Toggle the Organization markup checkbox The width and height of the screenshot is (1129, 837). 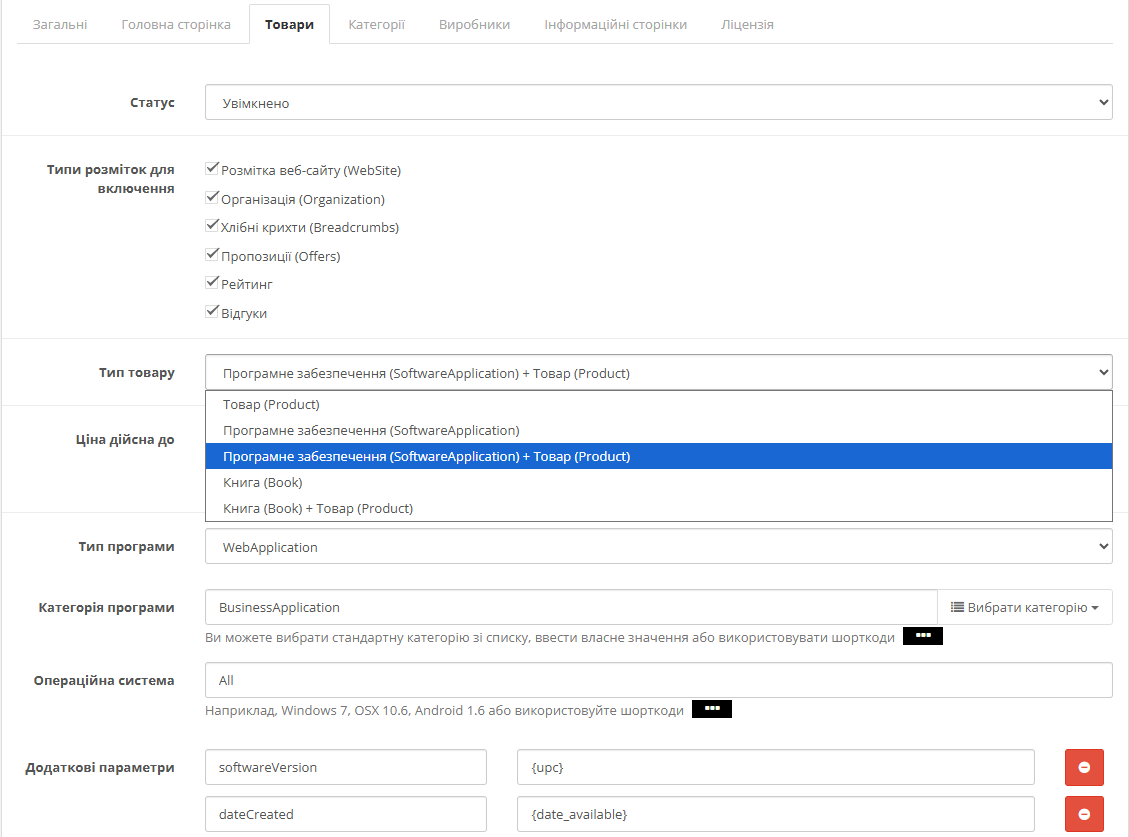pyautogui.click(x=212, y=198)
